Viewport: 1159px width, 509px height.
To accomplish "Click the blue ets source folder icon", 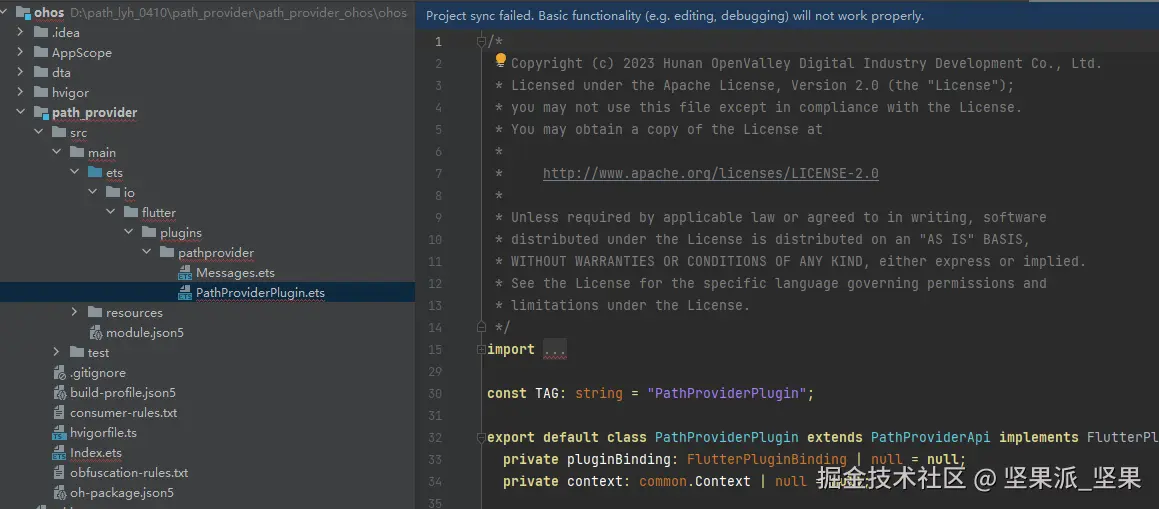I will click(95, 173).
